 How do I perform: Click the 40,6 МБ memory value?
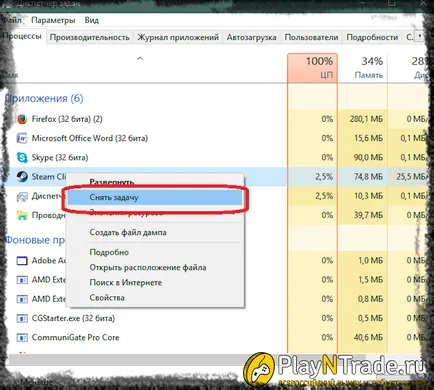(x=368, y=338)
